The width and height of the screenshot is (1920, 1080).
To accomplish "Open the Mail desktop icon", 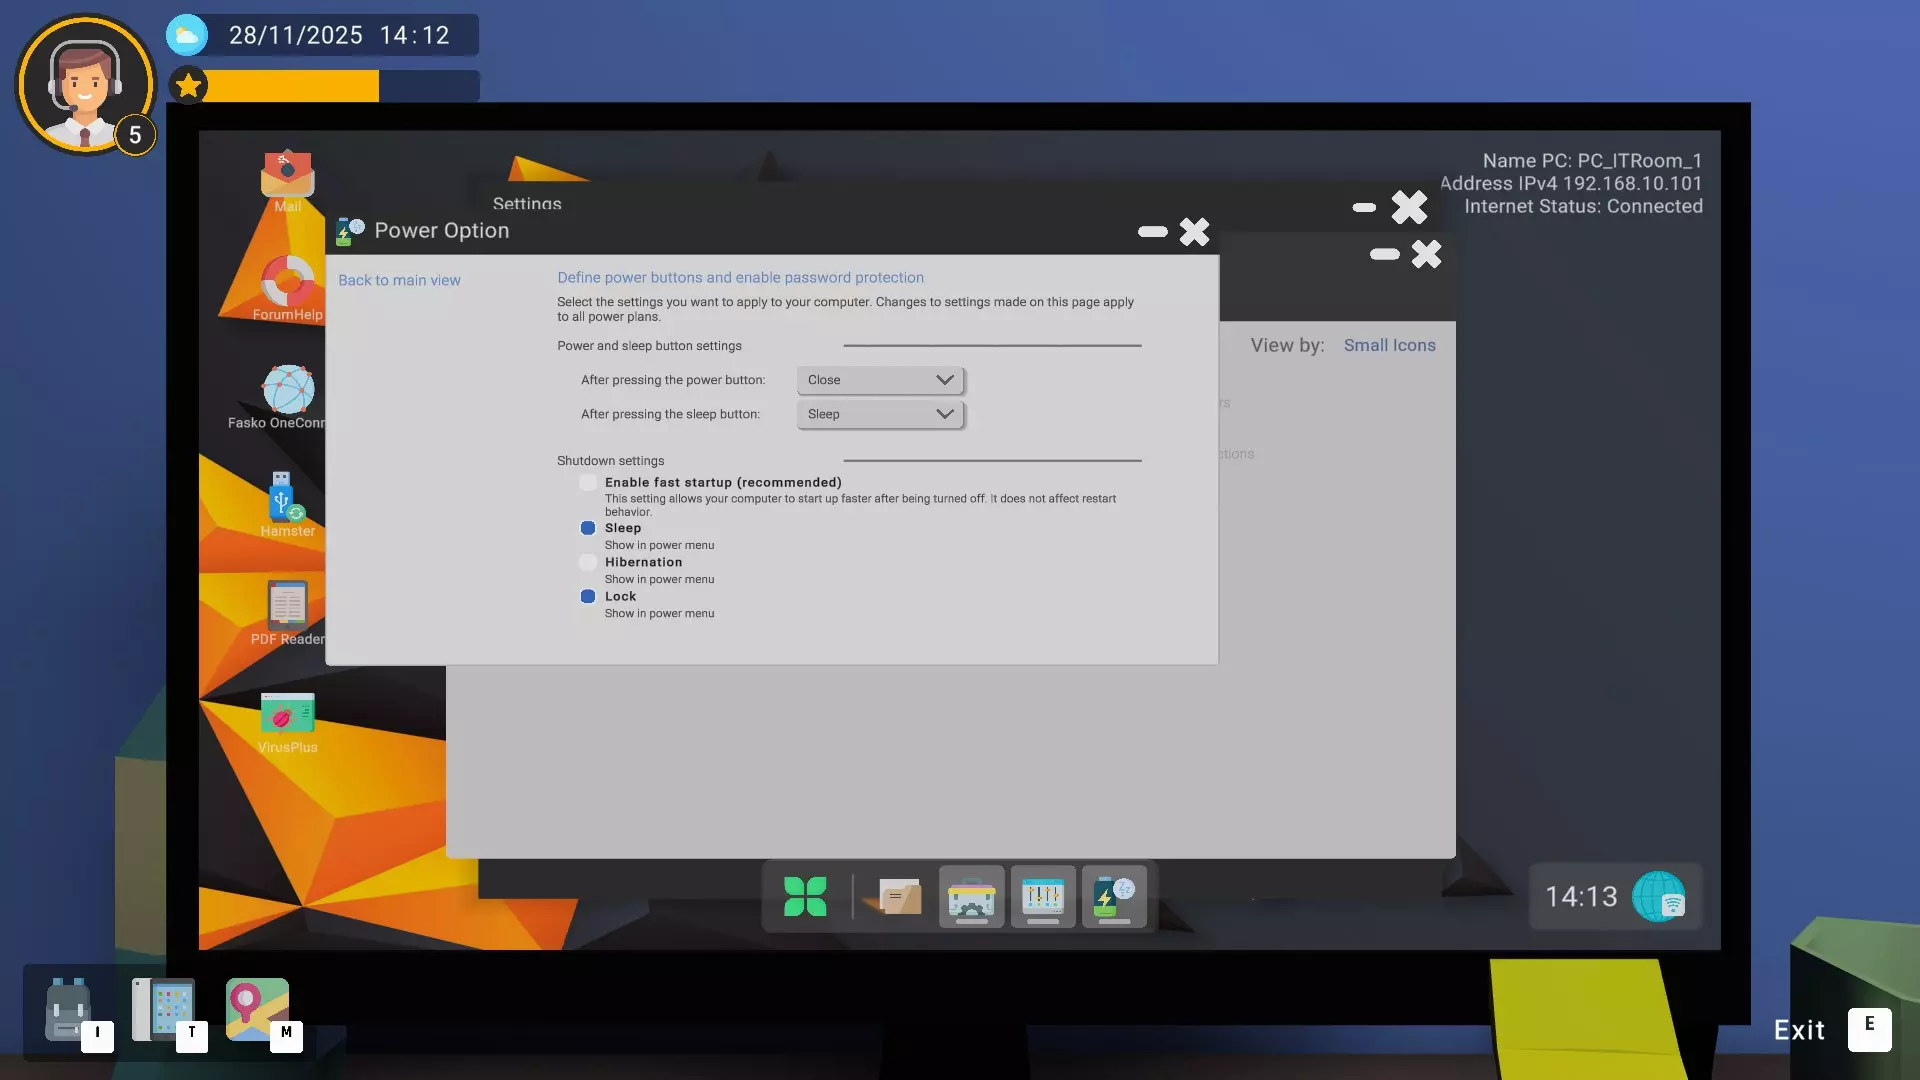I will point(287,175).
